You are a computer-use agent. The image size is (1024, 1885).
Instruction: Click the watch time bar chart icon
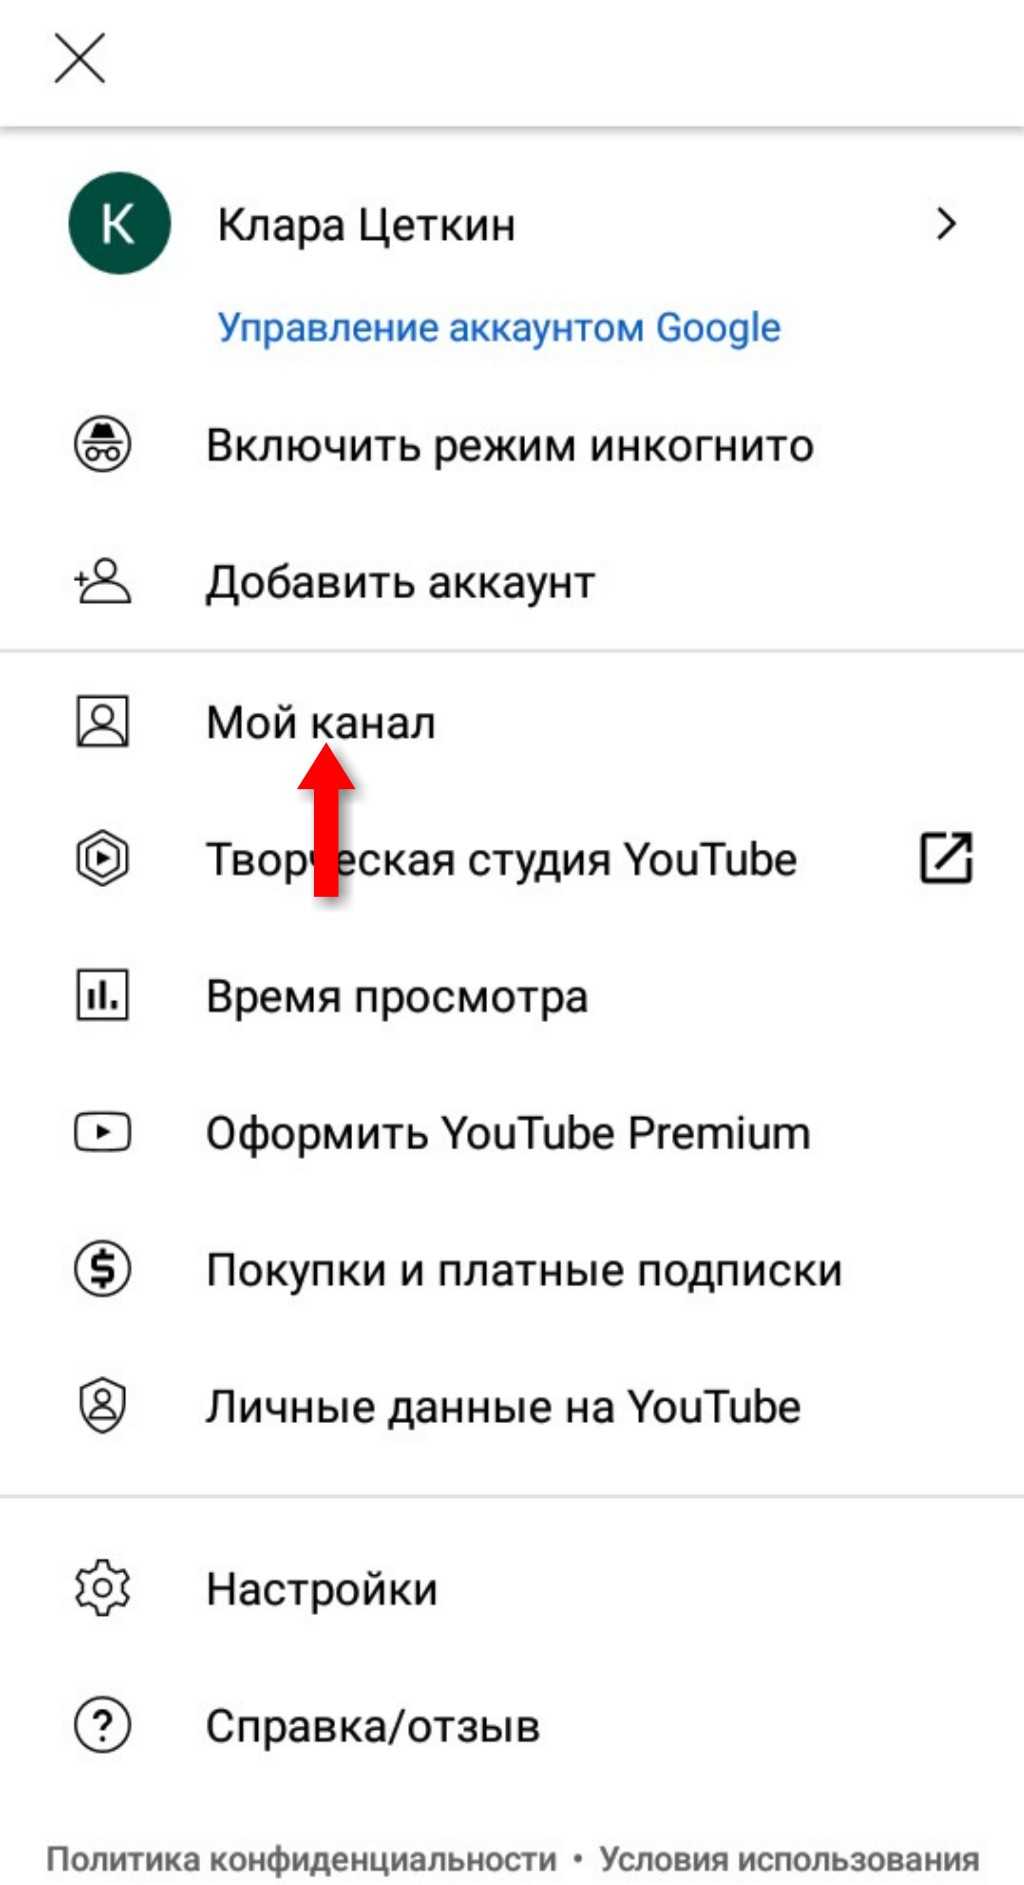click(x=102, y=995)
